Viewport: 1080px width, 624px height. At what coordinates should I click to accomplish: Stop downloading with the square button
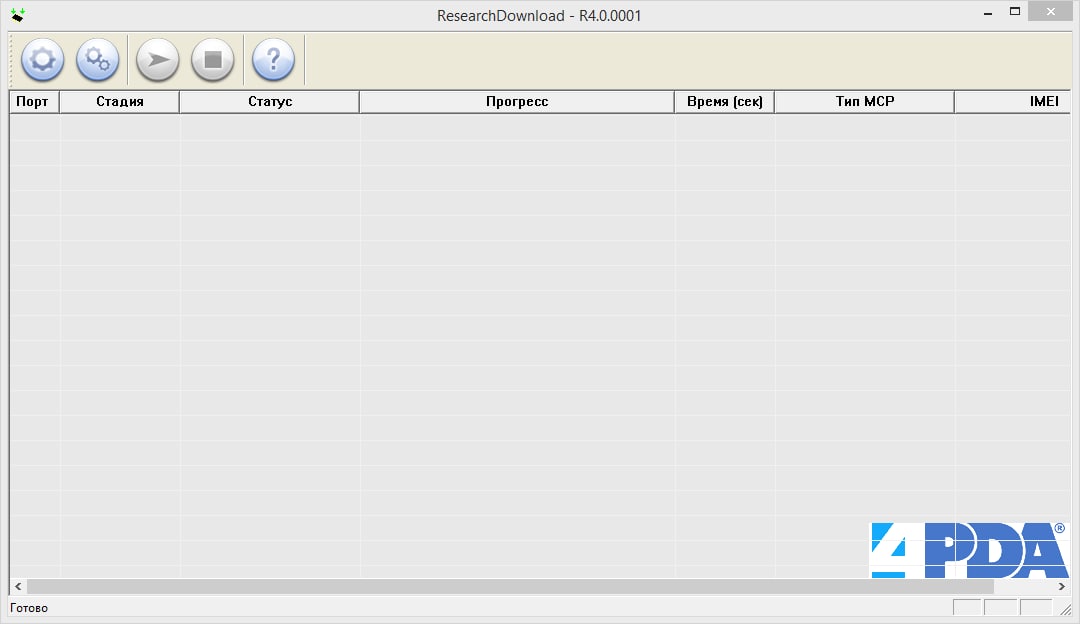pyautogui.click(x=213, y=60)
